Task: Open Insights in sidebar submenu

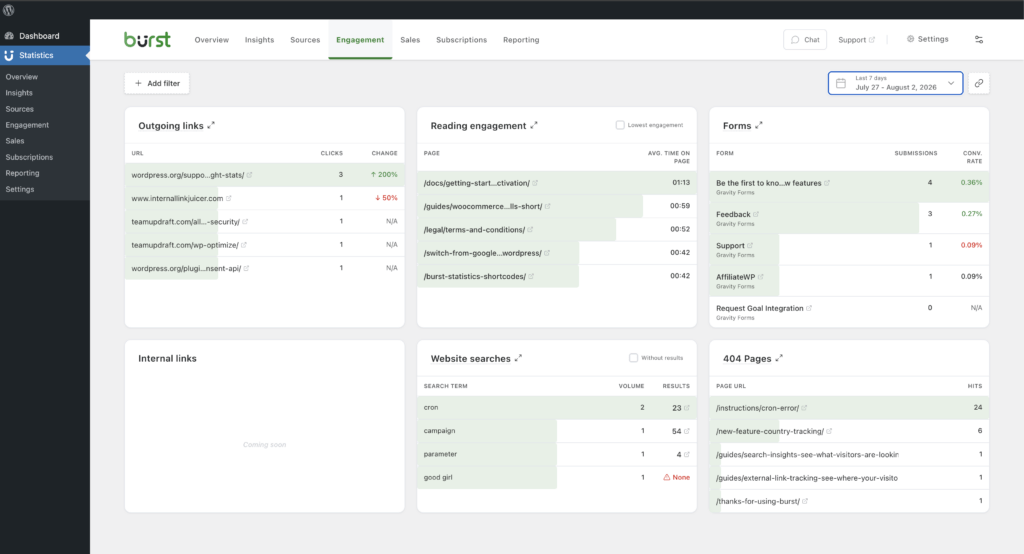Action: tap(19, 93)
